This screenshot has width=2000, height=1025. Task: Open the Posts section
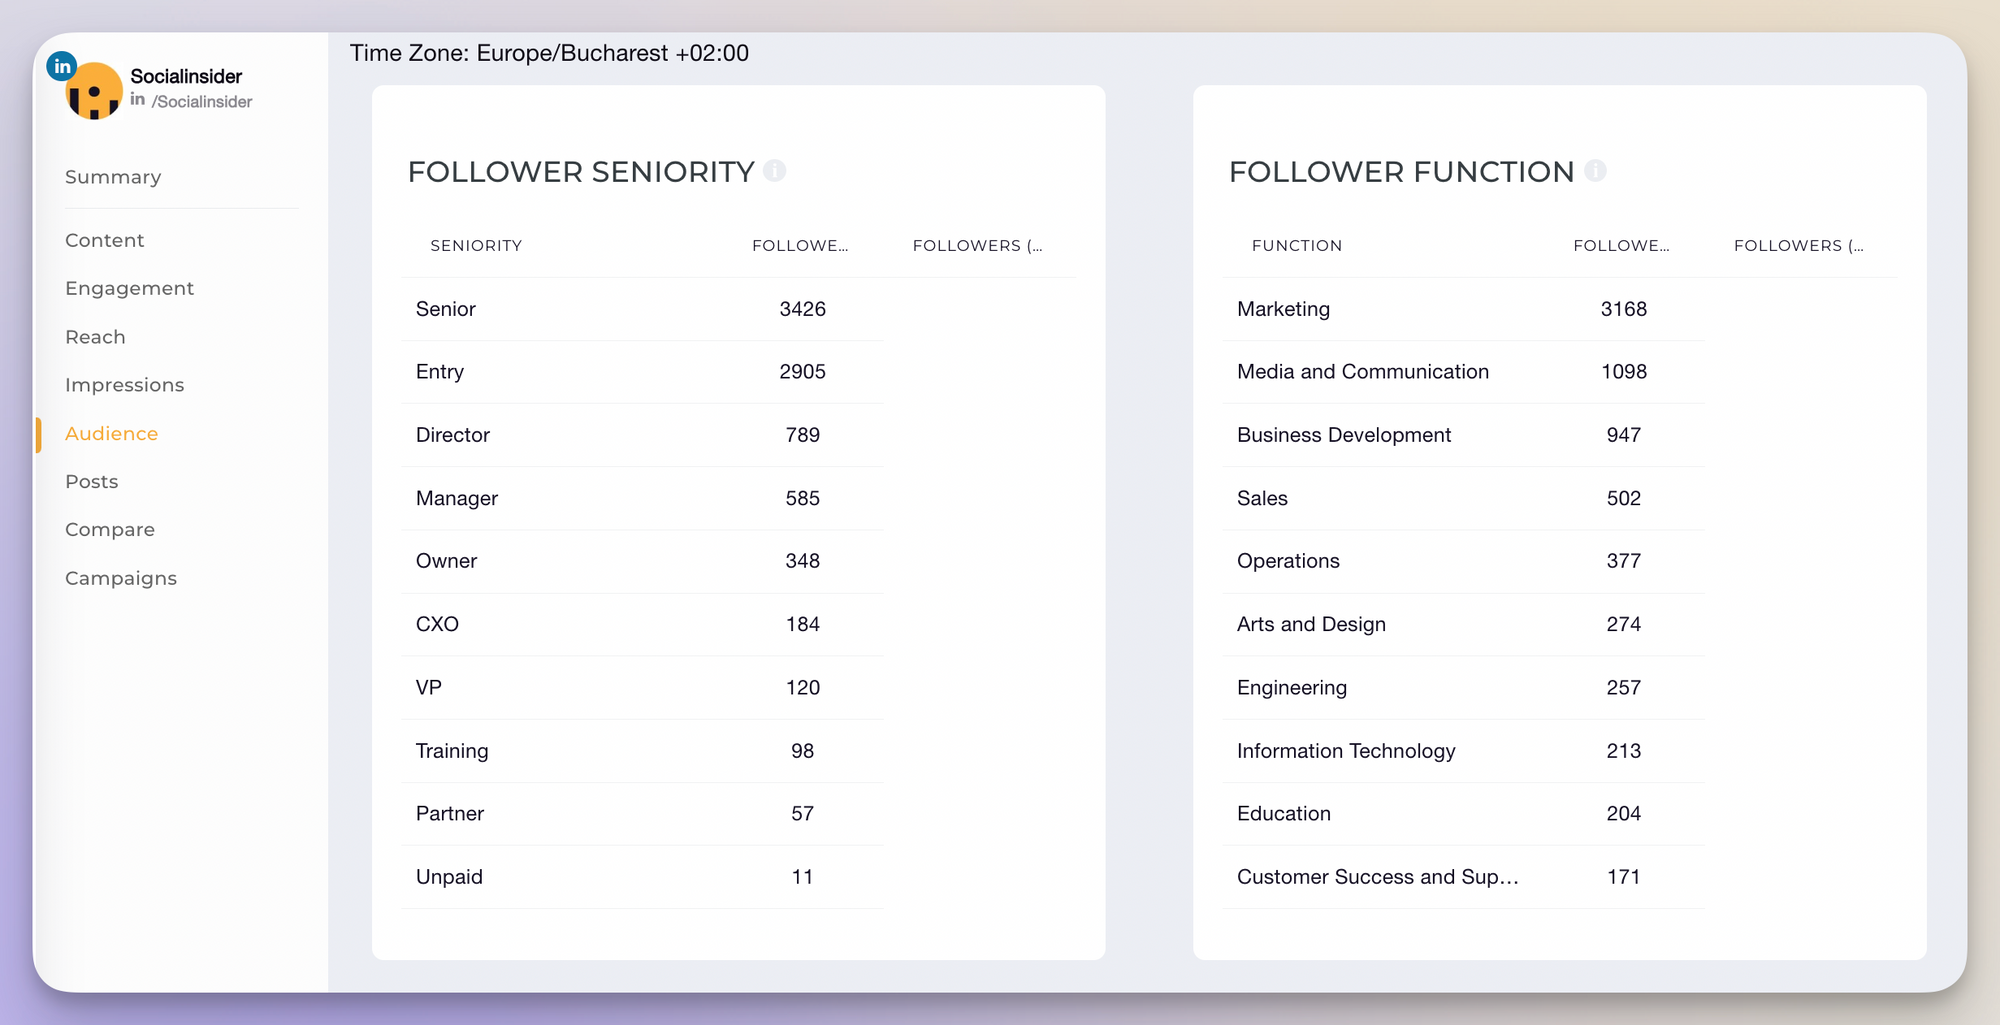click(92, 481)
